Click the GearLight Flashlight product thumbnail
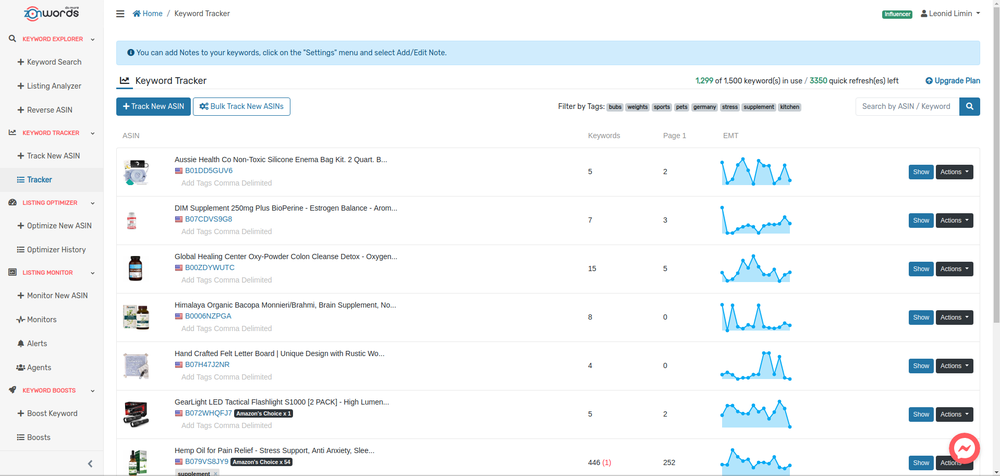The image size is (1000, 476). [x=136, y=414]
